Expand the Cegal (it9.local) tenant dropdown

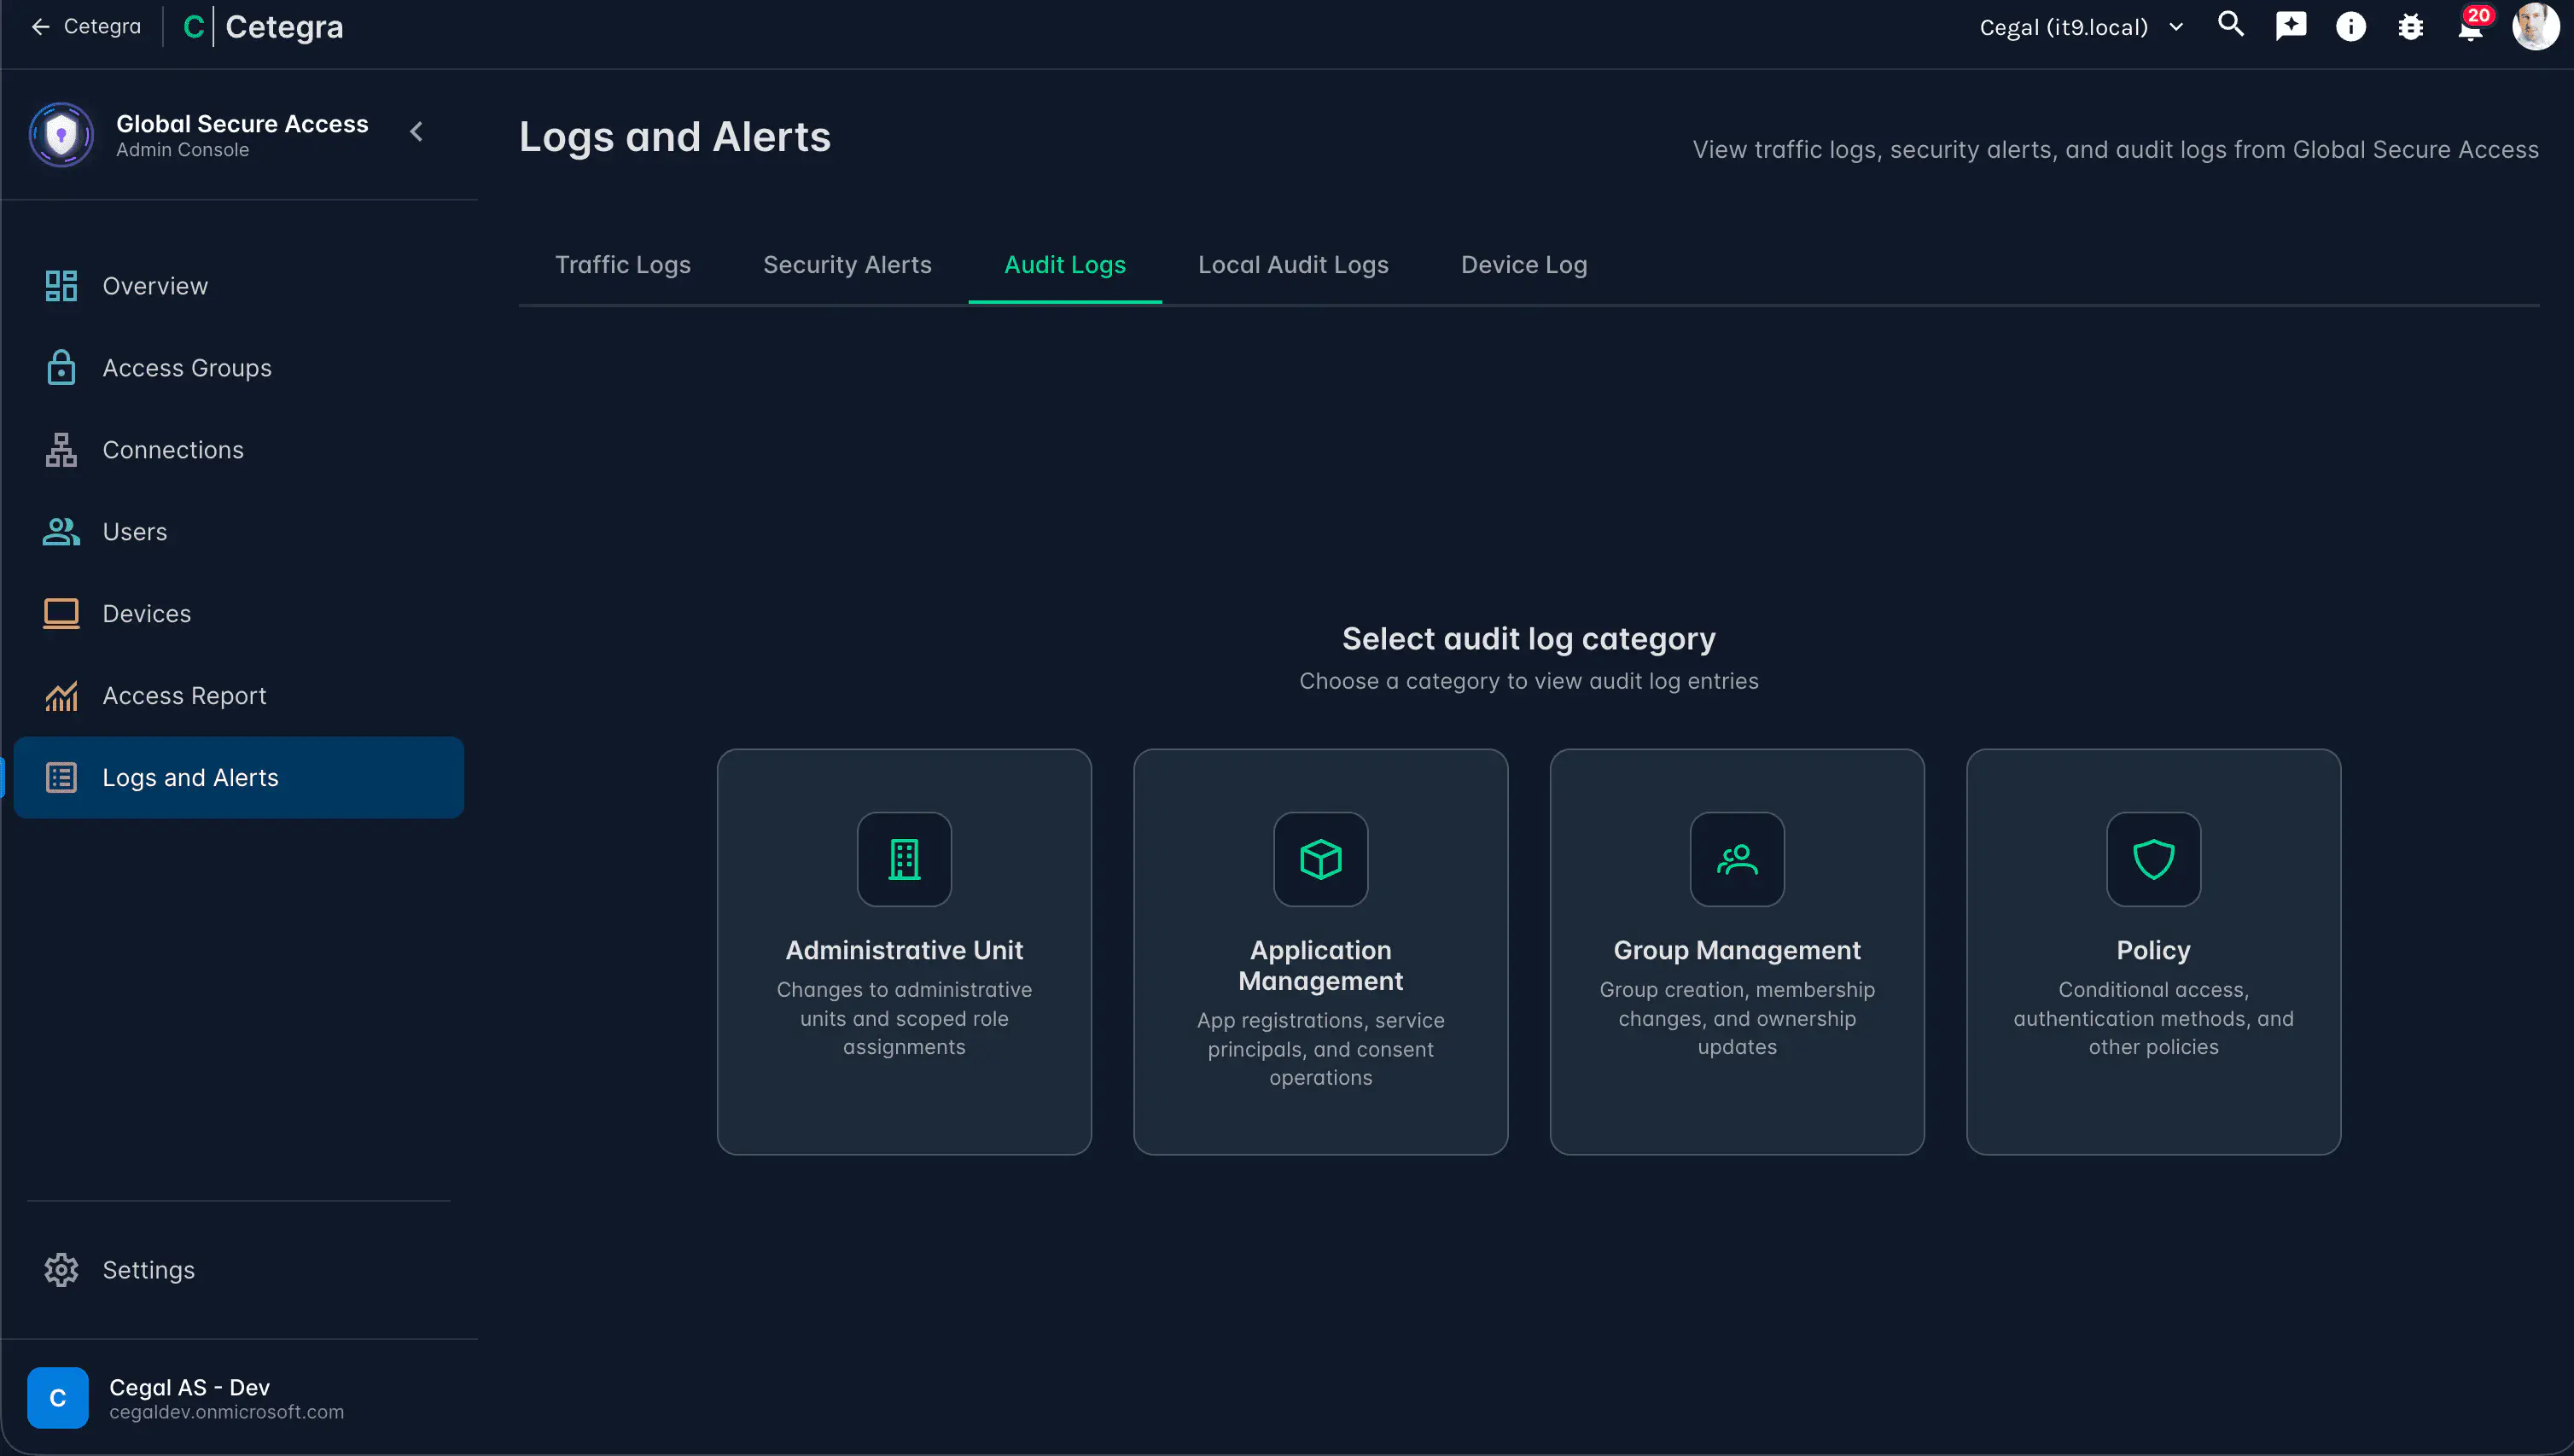2082,27
